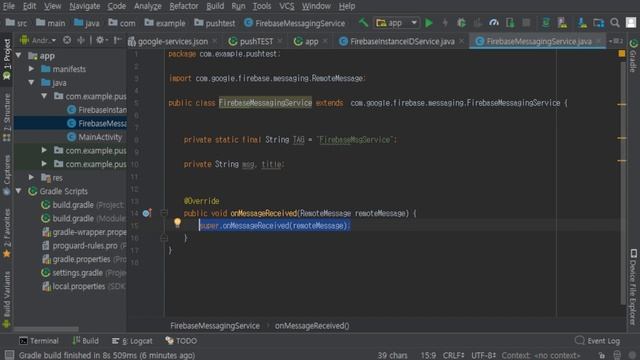Viewport: 640px width, 360px height.
Task: Open the Logcat tool window
Action: [x=132, y=340]
